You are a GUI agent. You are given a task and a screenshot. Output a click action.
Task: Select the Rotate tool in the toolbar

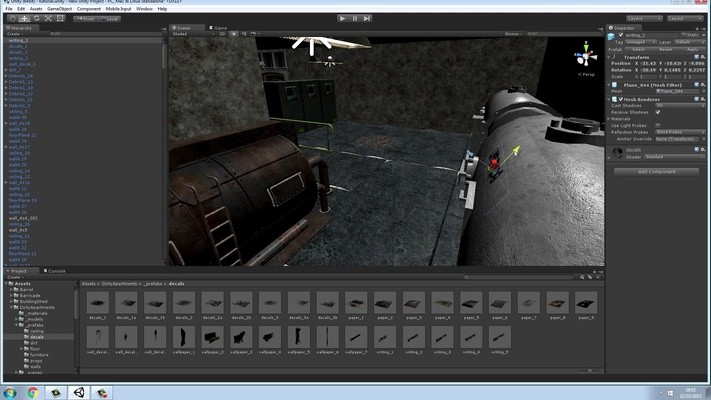pyautogui.click(x=36, y=19)
